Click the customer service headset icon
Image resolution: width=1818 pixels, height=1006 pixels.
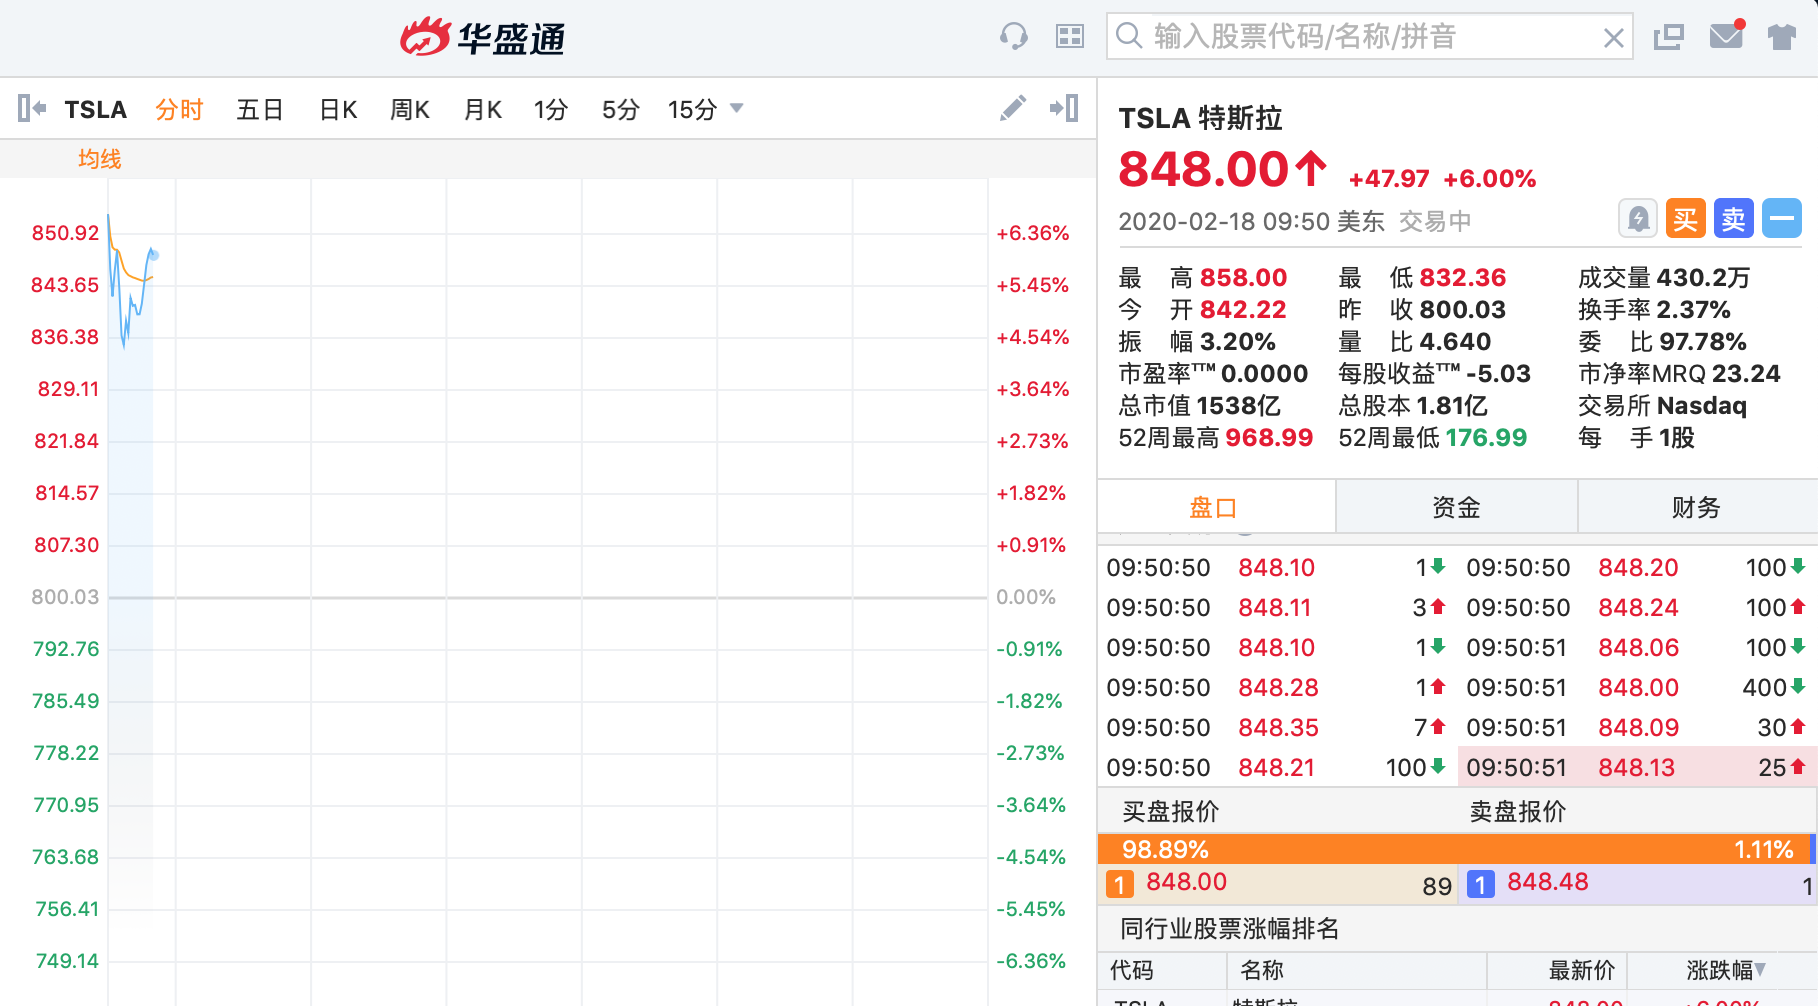tap(1013, 37)
